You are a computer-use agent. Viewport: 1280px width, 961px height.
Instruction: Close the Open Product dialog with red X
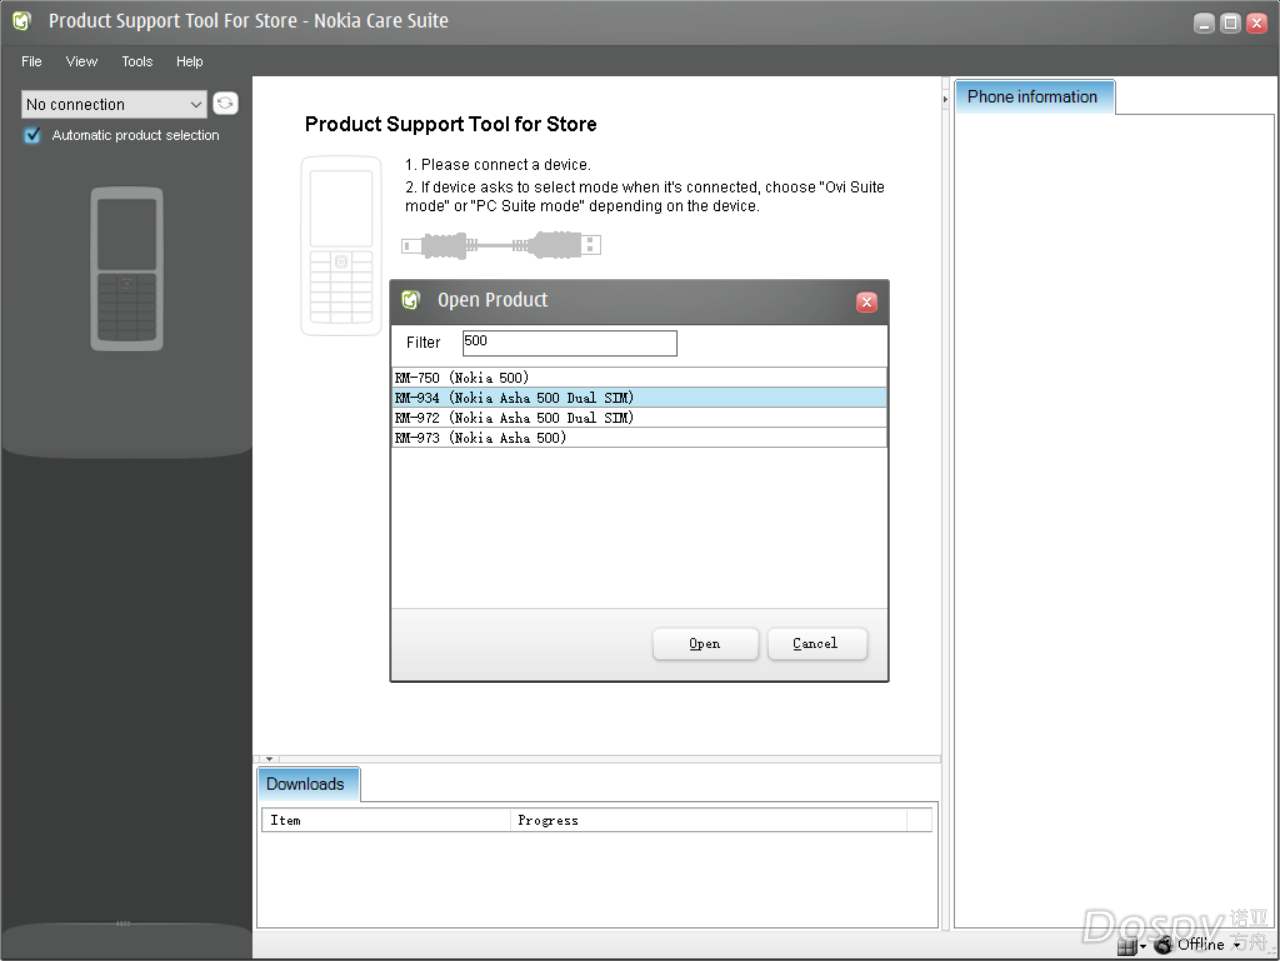point(867,302)
